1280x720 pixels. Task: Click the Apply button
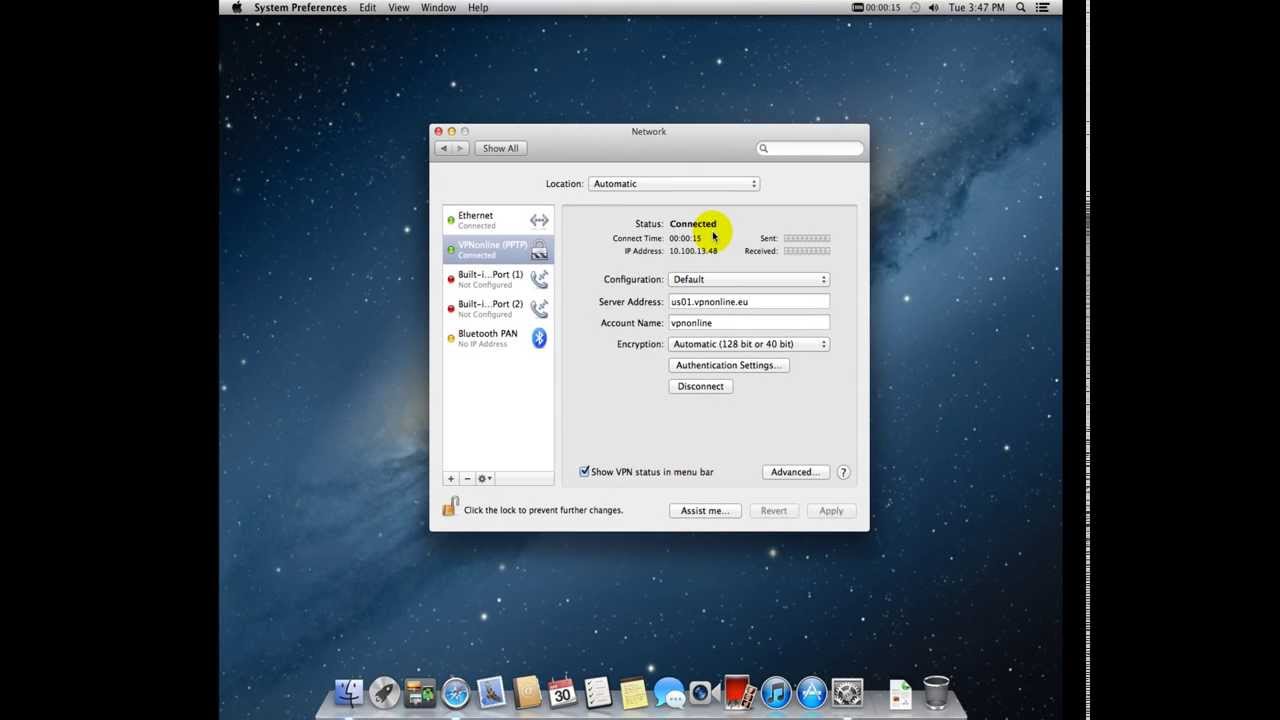pos(831,511)
